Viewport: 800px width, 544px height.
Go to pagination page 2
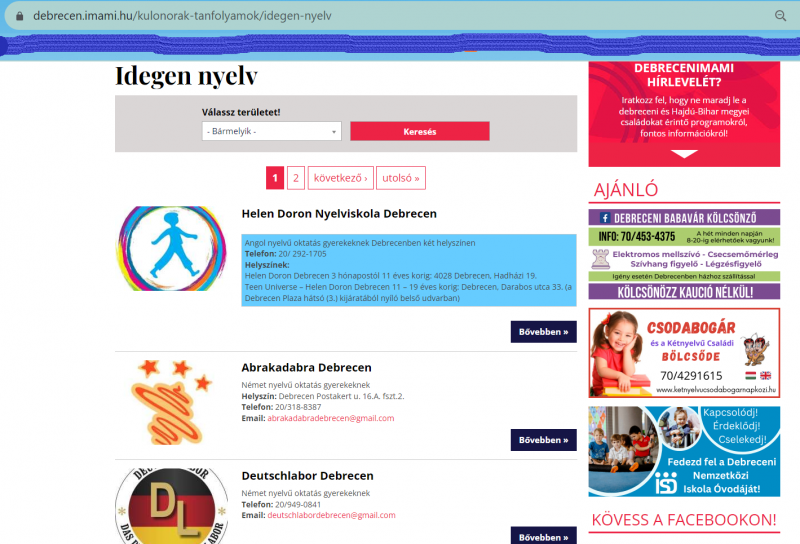pos(296,178)
